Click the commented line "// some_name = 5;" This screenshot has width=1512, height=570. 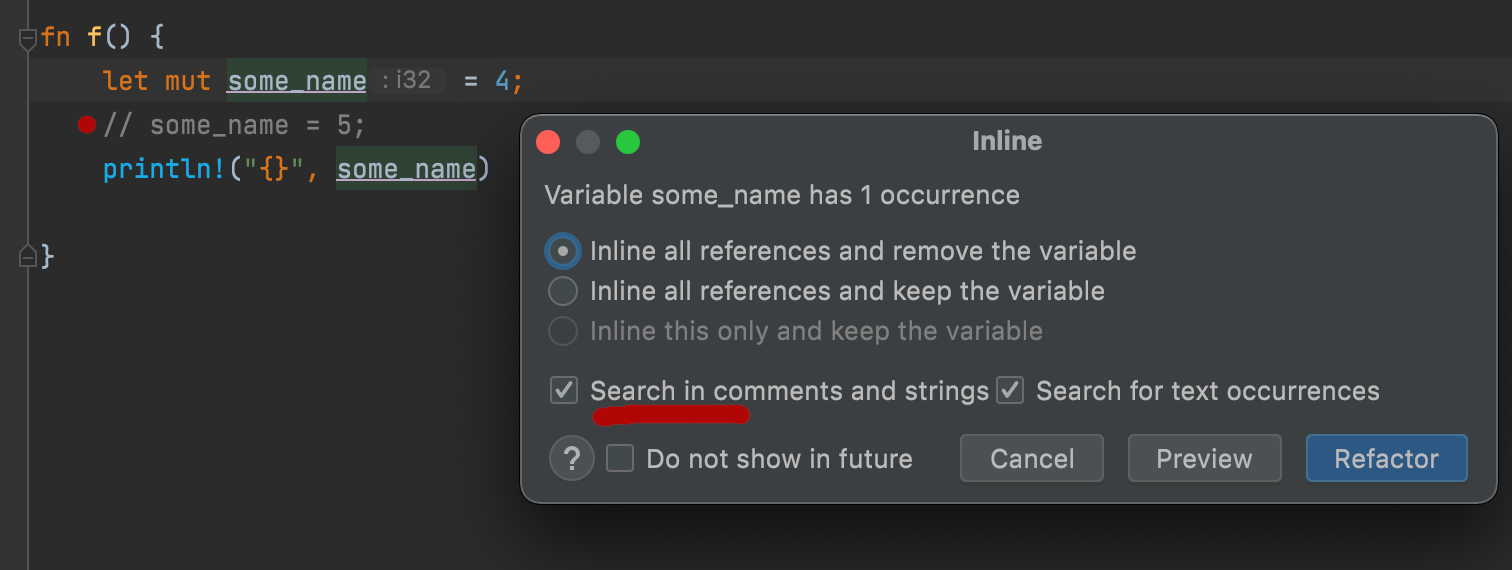coord(235,126)
